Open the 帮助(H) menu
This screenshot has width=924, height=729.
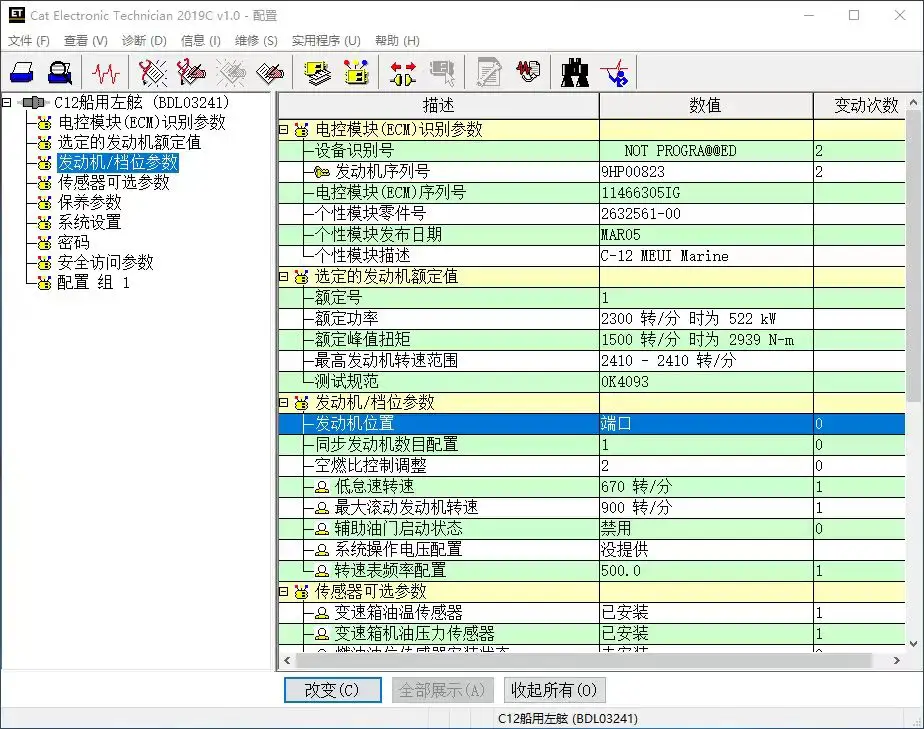pyautogui.click(x=397, y=41)
